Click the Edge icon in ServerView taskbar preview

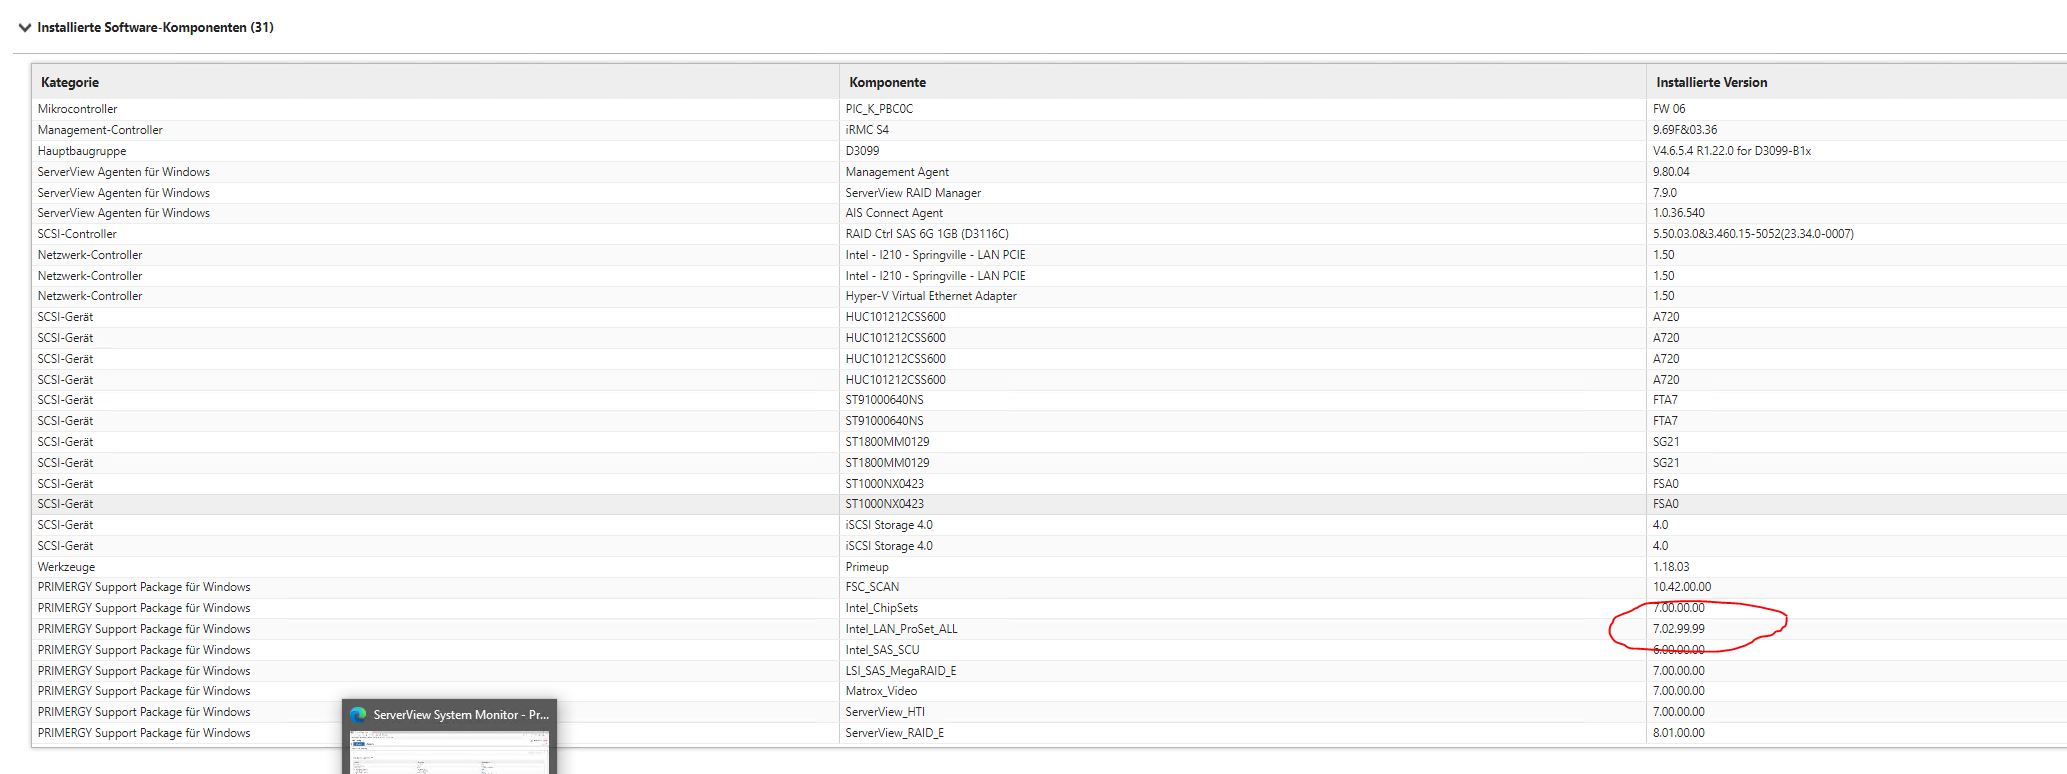(x=358, y=714)
